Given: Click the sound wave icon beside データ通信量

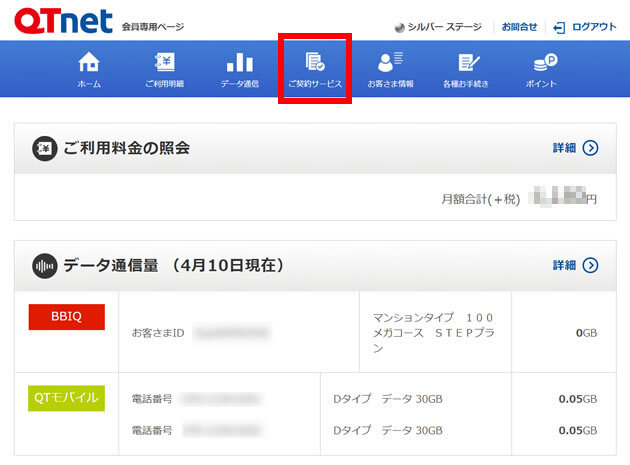Looking at the screenshot, I should [x=44, y=265].
